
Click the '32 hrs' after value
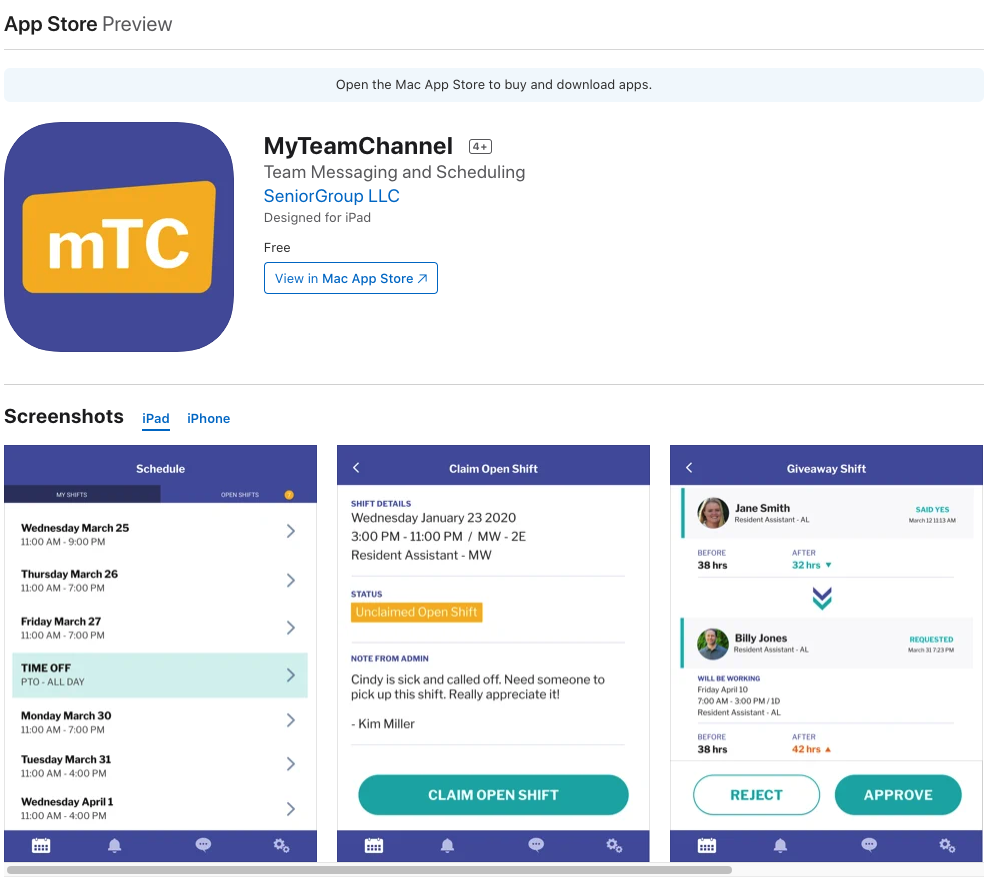click(806, 565)
